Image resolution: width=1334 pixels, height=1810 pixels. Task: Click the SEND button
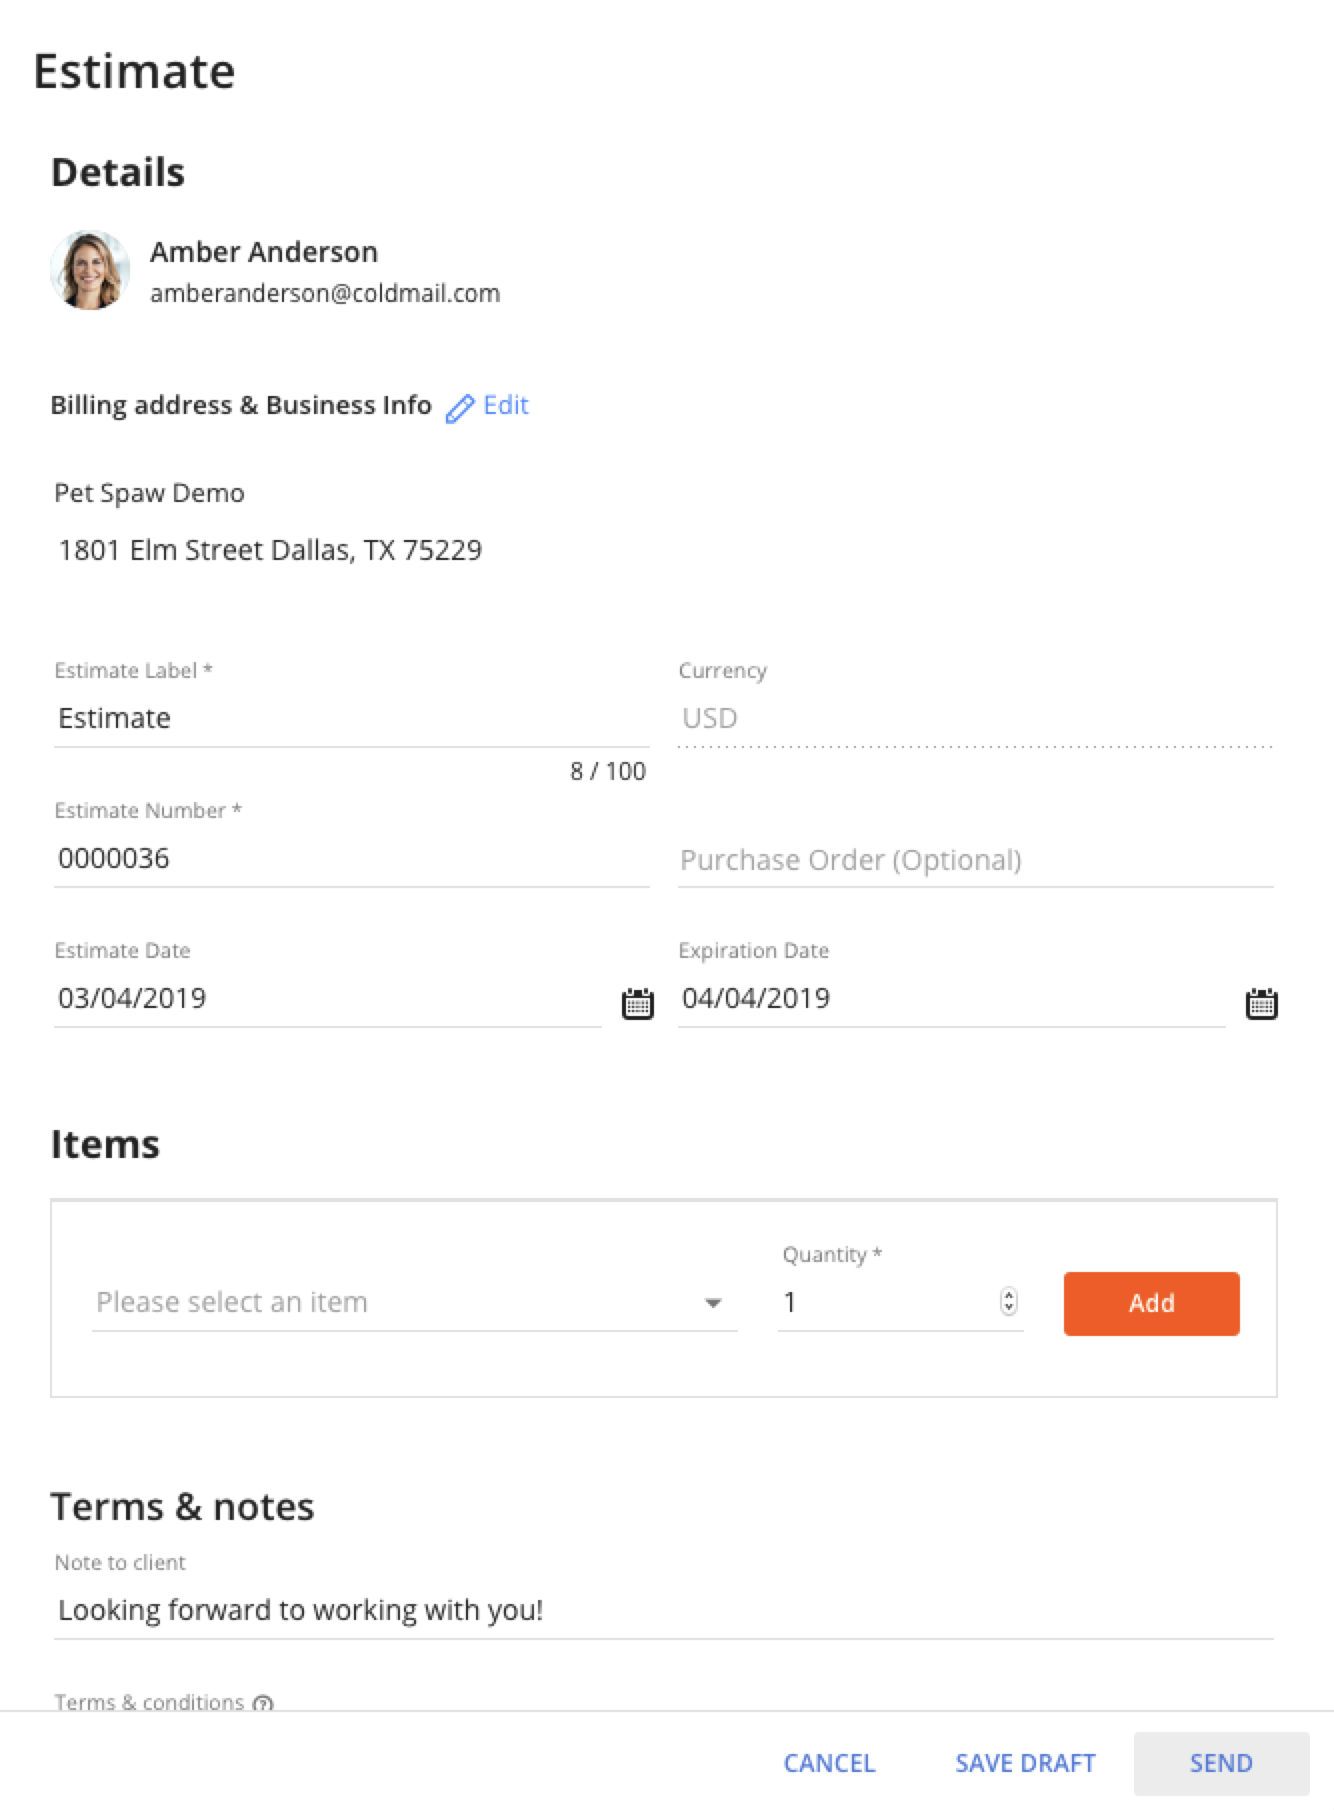1221,1763
